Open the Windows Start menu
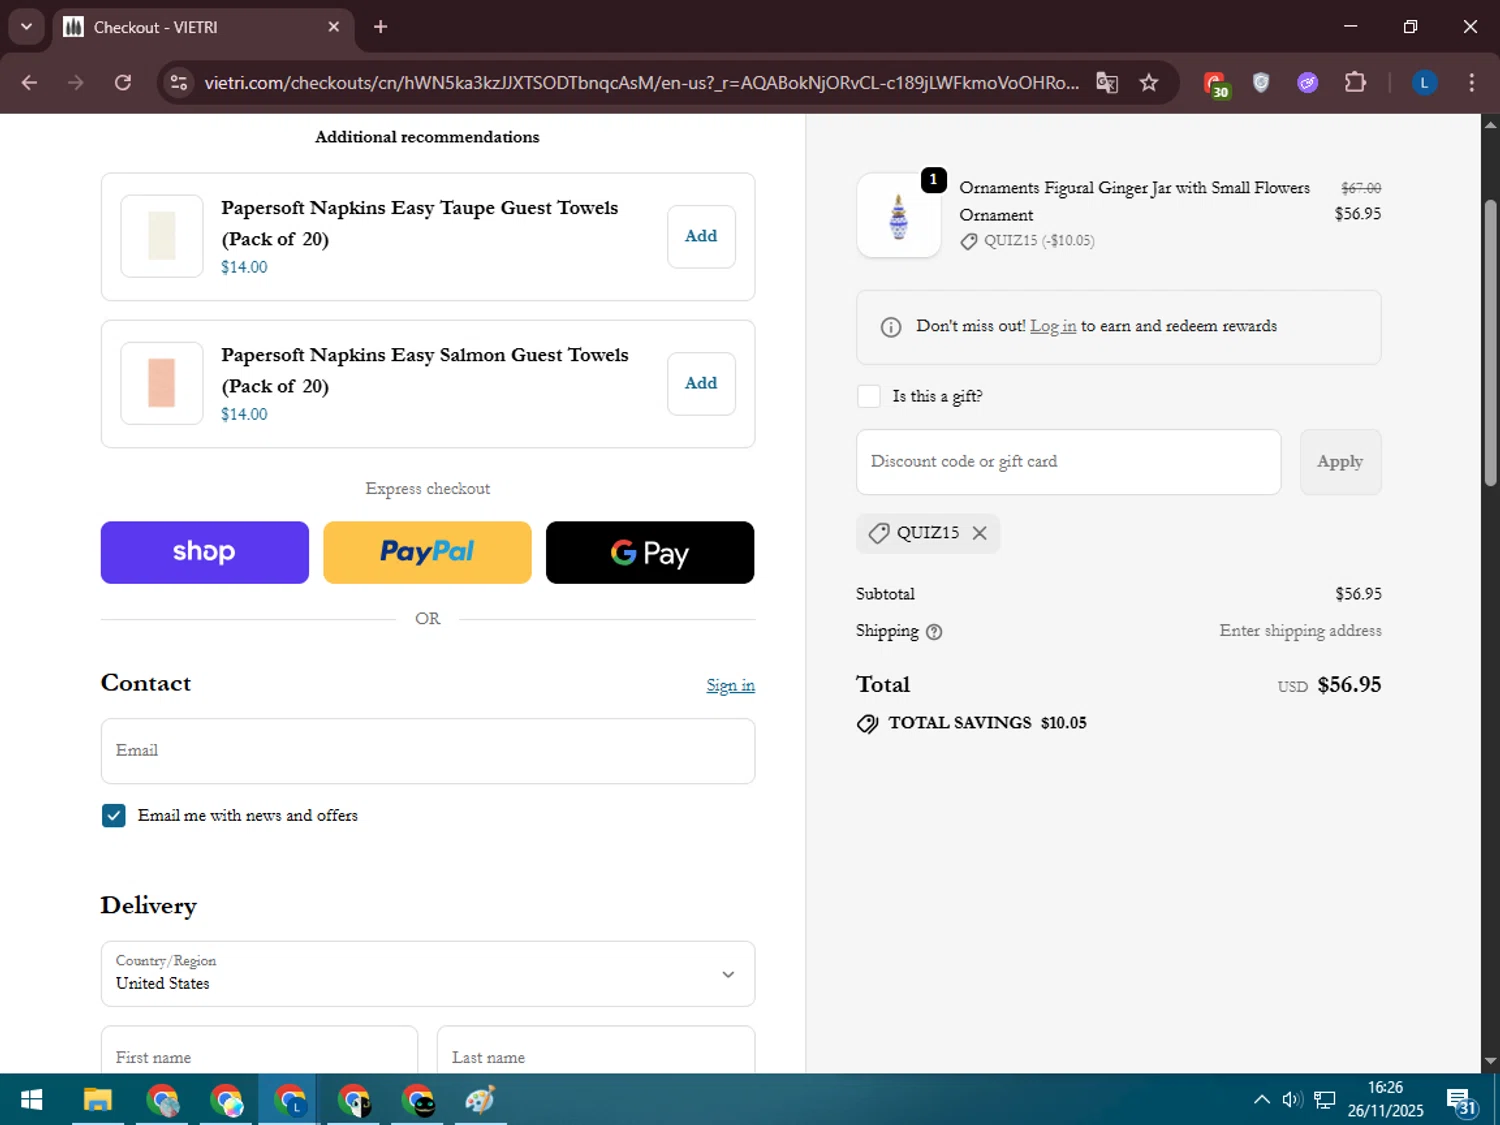Viewport: 1500px width, 1125px height. (32, 1100)
